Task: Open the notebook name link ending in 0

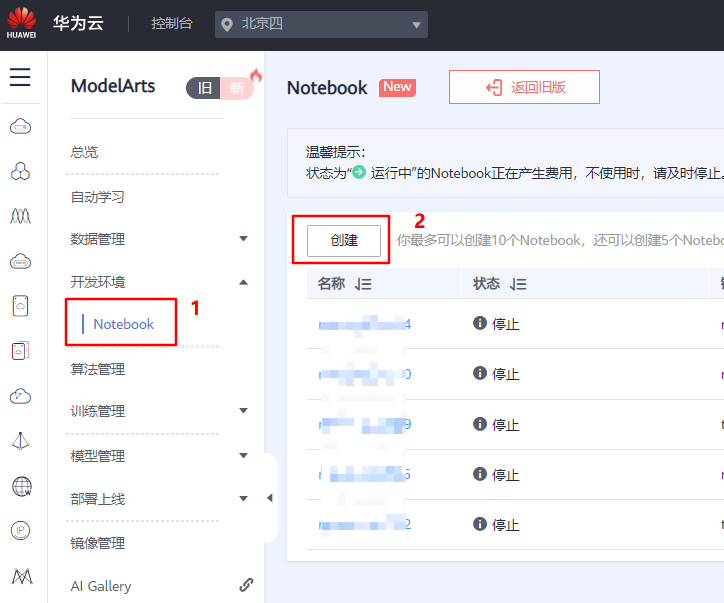Action: point(364,374)
